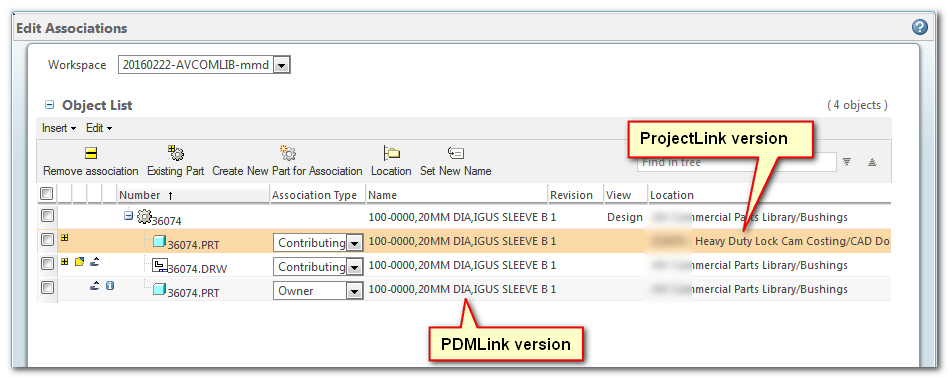This screenshot has width=948, height=378.
Task: Click the Remove association icon
Action: pos(91,153)
